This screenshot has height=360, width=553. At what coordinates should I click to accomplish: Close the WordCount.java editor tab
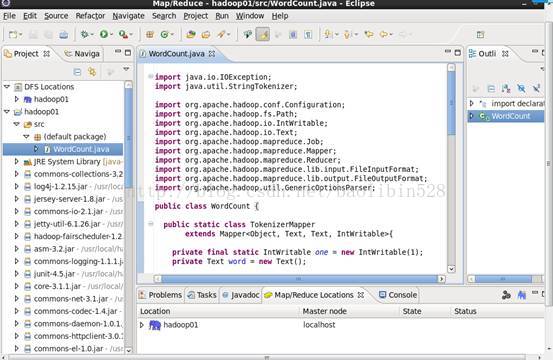click(212, 54)
